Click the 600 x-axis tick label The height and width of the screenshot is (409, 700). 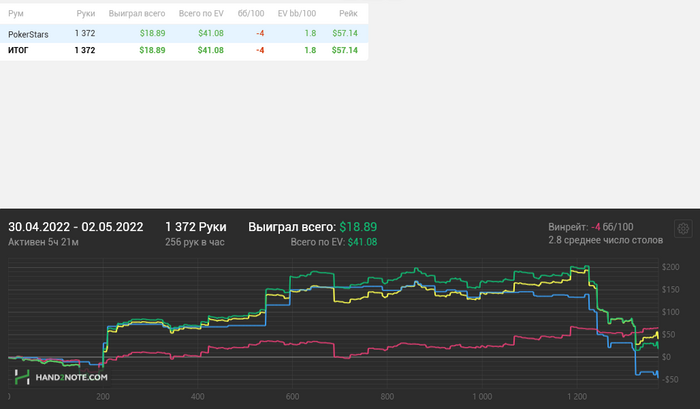tap(292, 396)
